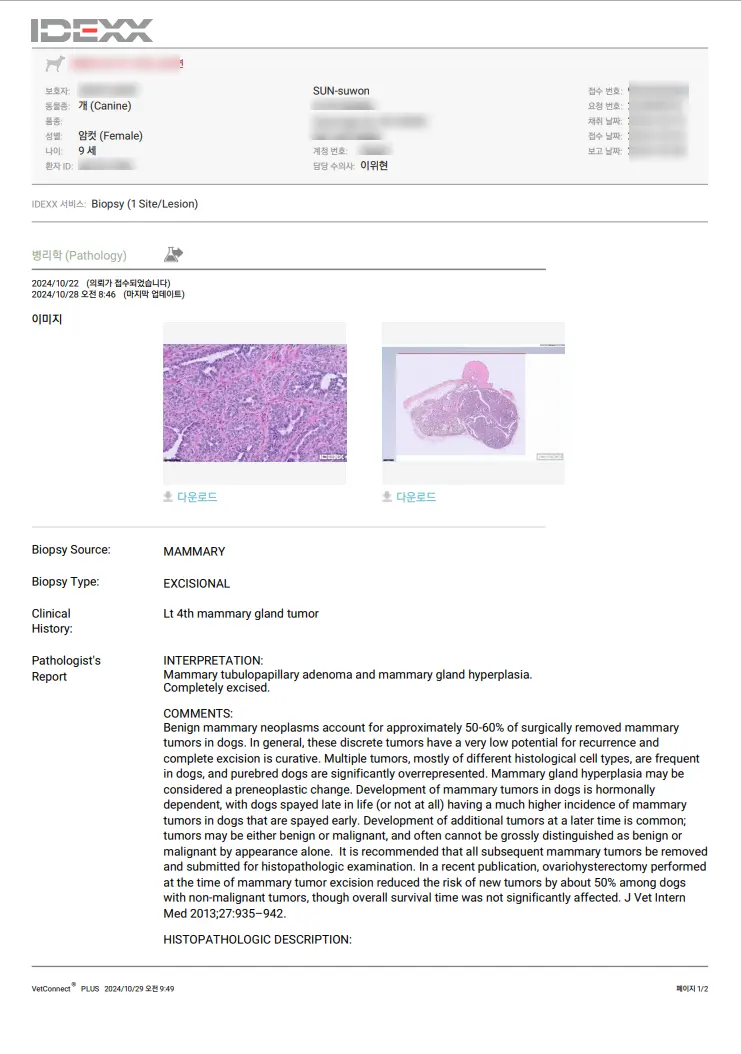
Task: Click the EXCISIONAL biopsy type value
Action: (x=196, y=583)
